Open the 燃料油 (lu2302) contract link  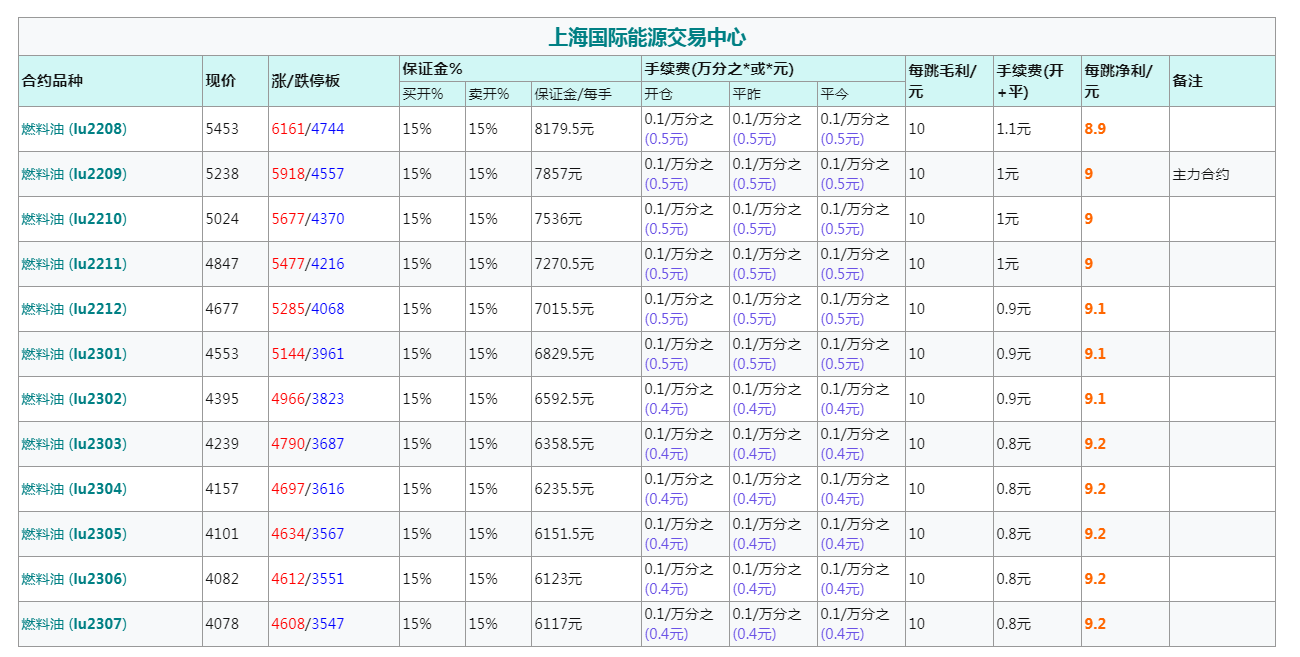74,399
